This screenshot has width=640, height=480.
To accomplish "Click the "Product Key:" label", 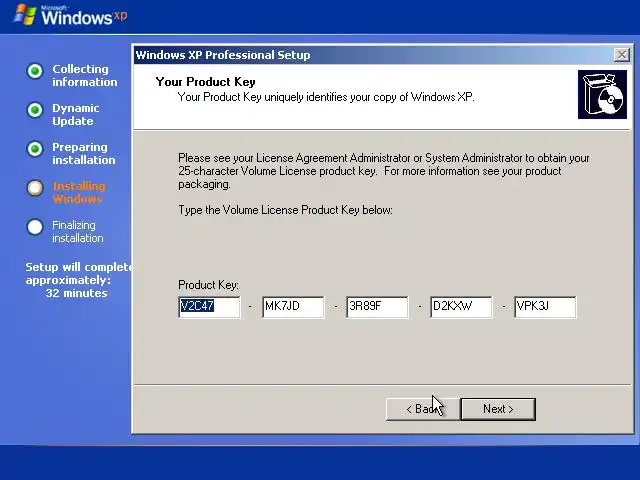I will [208, 284].
